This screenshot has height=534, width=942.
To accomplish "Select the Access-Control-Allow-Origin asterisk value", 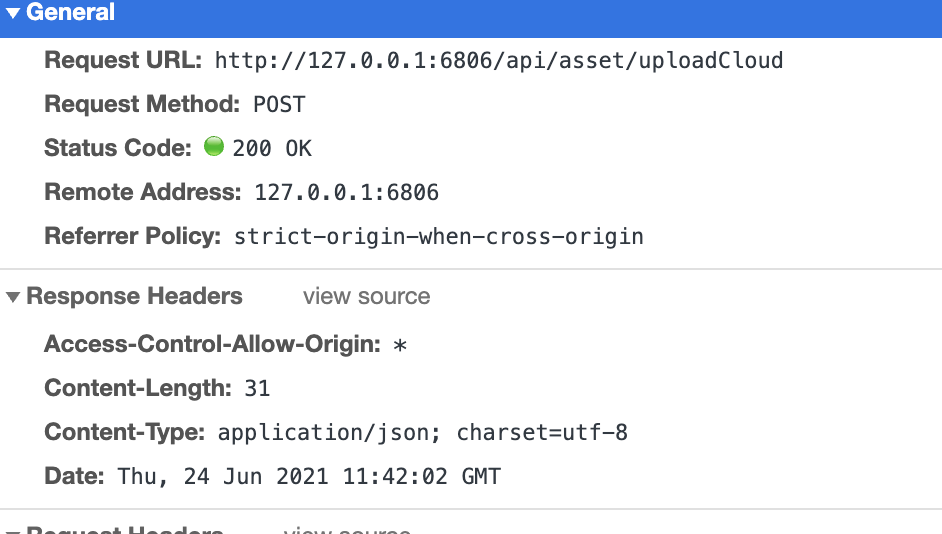I will pyautogui.click(x=400, y=346).
